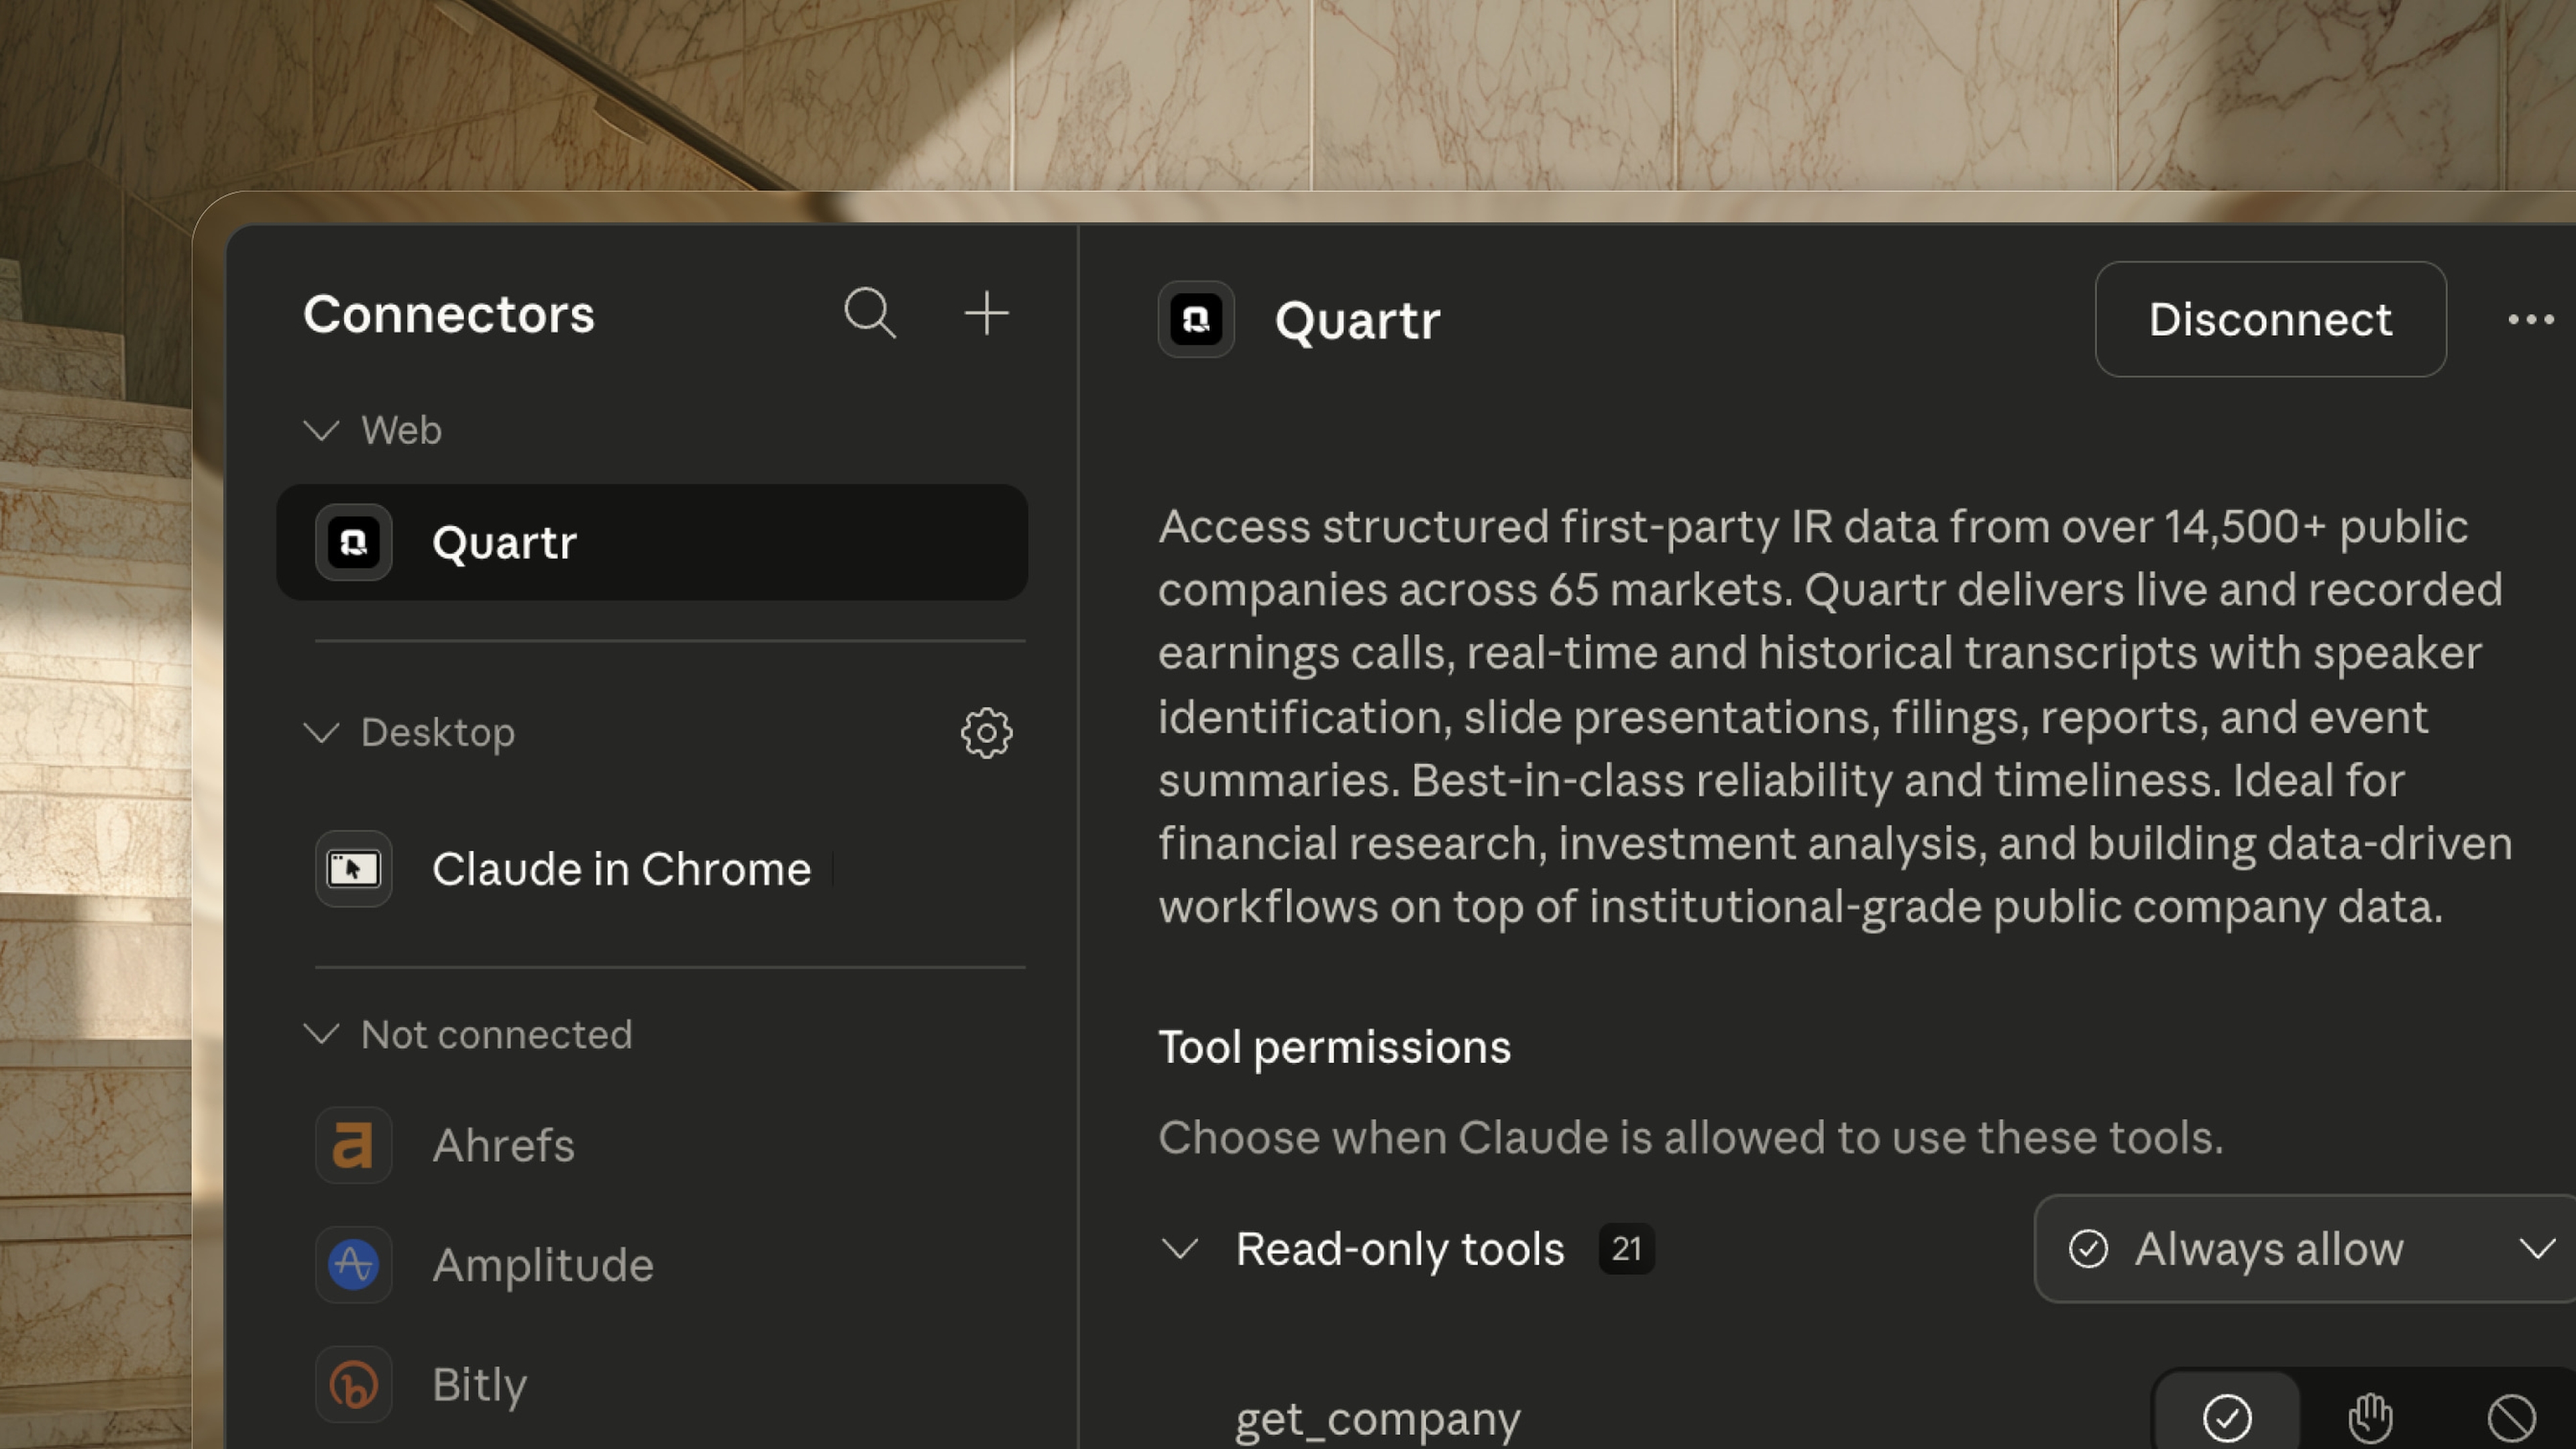Screen dimensions: 2576x1449
Task: Open the Bitly connector
Action: [652, 1385]
